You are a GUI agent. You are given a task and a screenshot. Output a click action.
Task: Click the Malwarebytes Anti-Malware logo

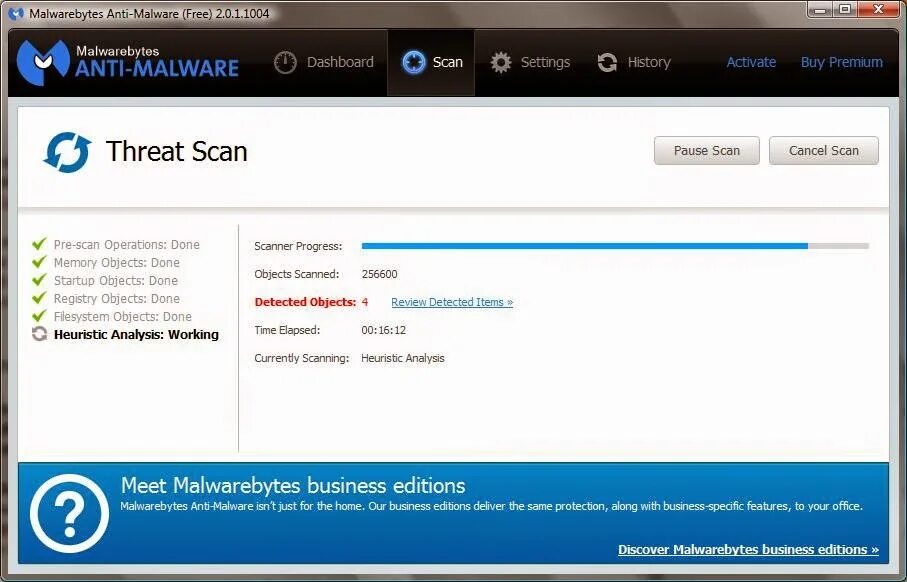(x=128, y=62)
